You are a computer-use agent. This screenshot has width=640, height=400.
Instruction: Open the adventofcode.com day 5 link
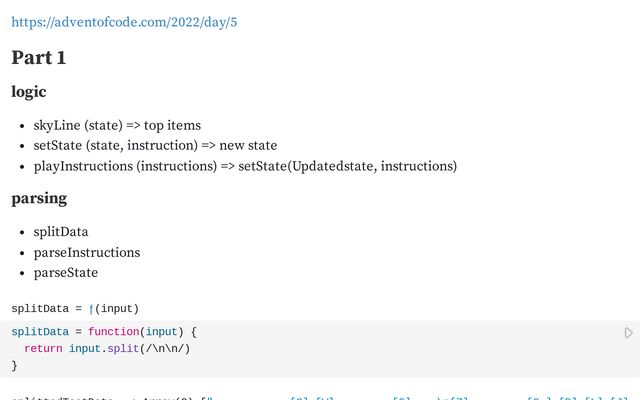(124, 21)
